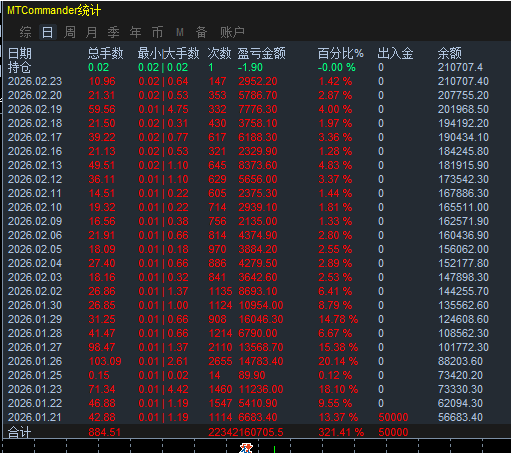511x453 pixels.
Task: Click the 次数 column header
Action: click(x=219, y=53)
